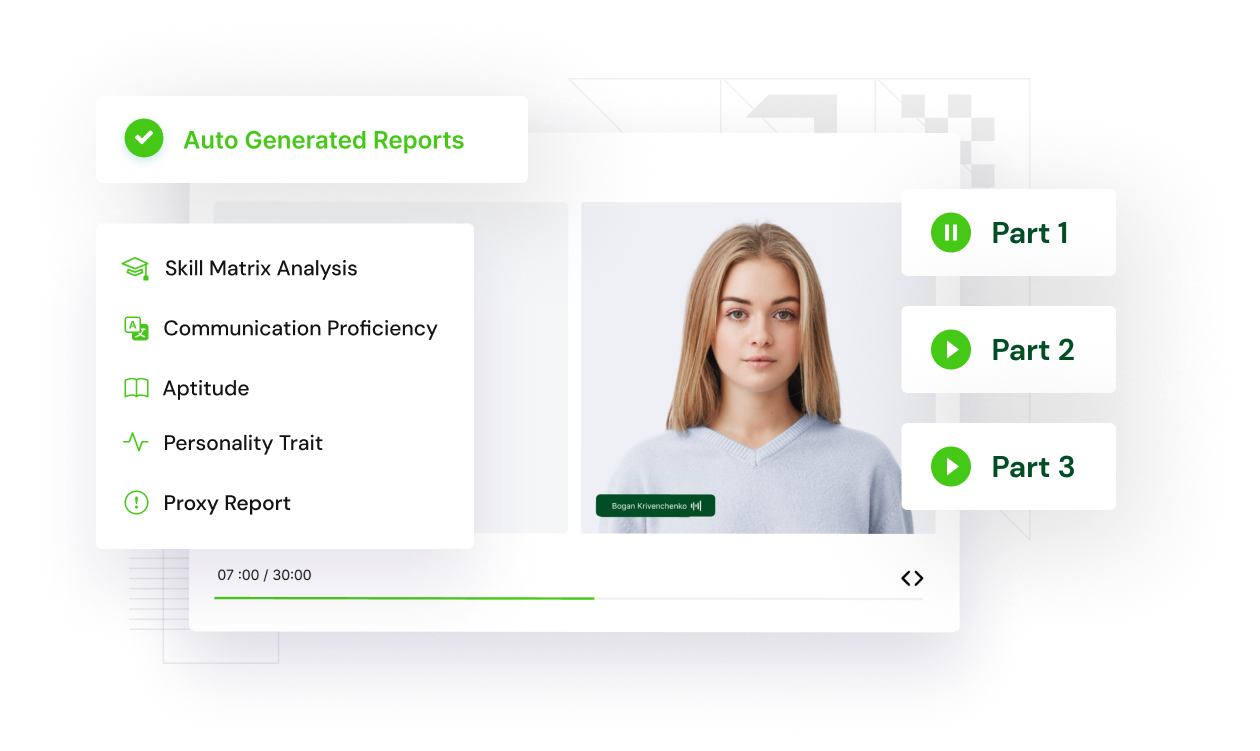Select the Personality Trait report

[243, 442]
